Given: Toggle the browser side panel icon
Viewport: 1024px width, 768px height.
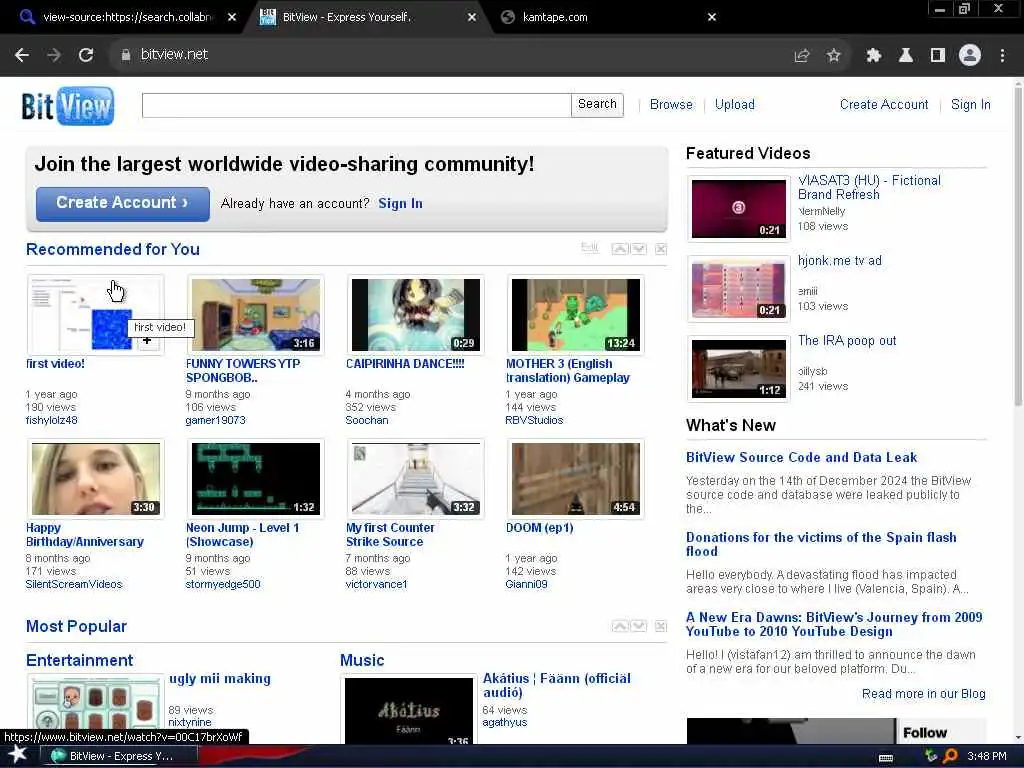Looking at the screenshot, I should pos(938,56).
